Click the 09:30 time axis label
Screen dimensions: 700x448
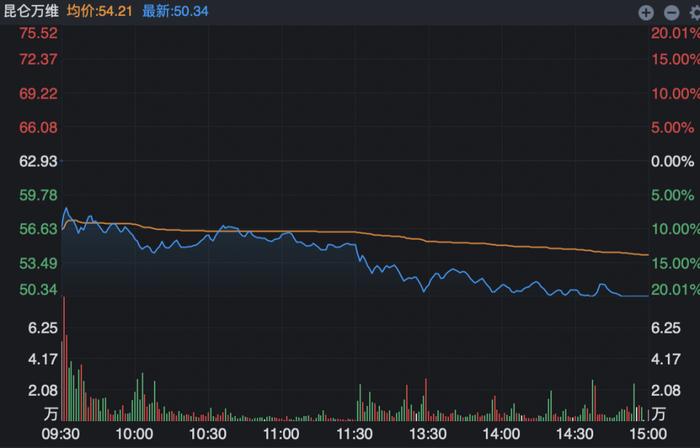coord(61,434)
